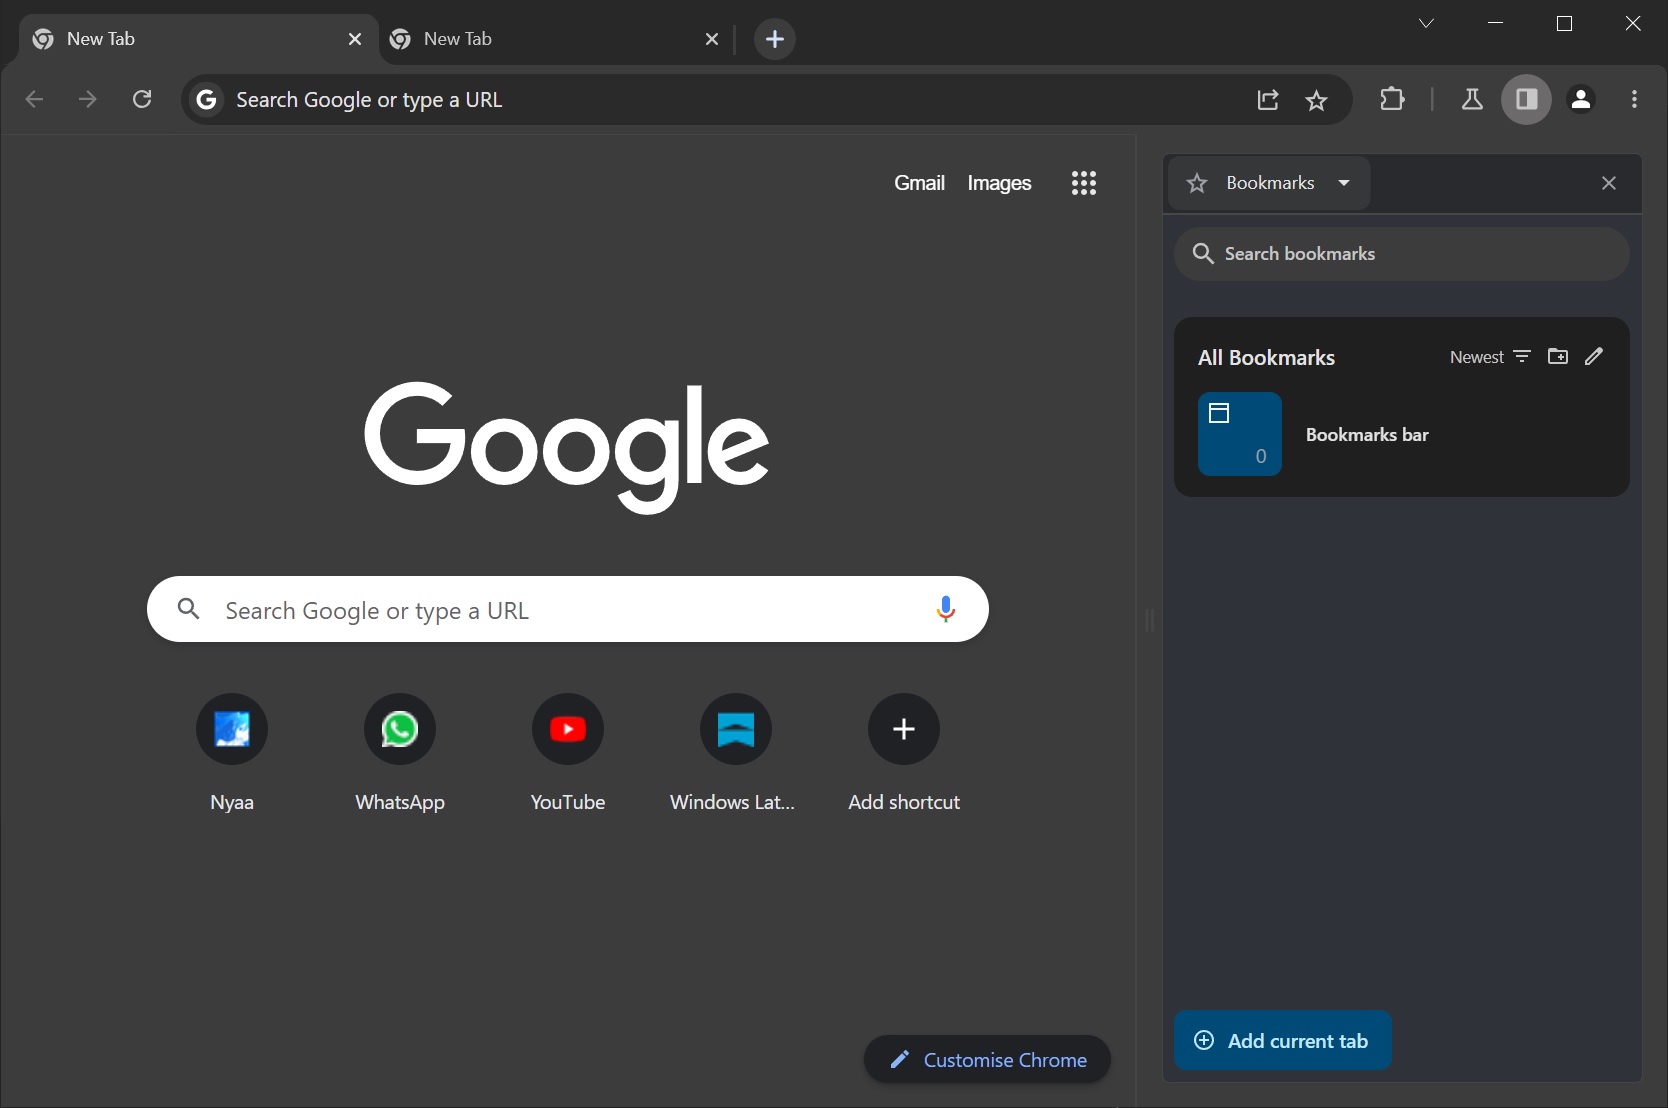Screen dimensions: 1668x1108
Task: Reload the current page
Action: click(142, 99)
